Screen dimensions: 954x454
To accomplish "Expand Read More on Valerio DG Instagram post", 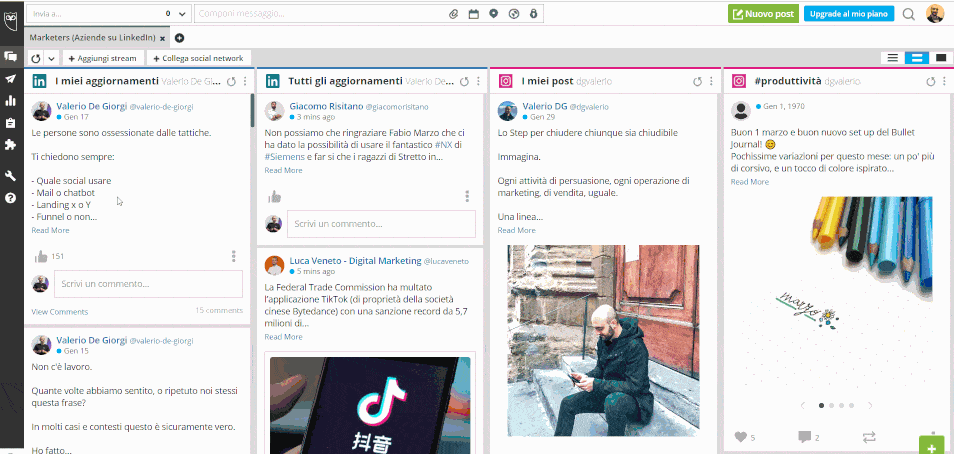I will 517,230.
